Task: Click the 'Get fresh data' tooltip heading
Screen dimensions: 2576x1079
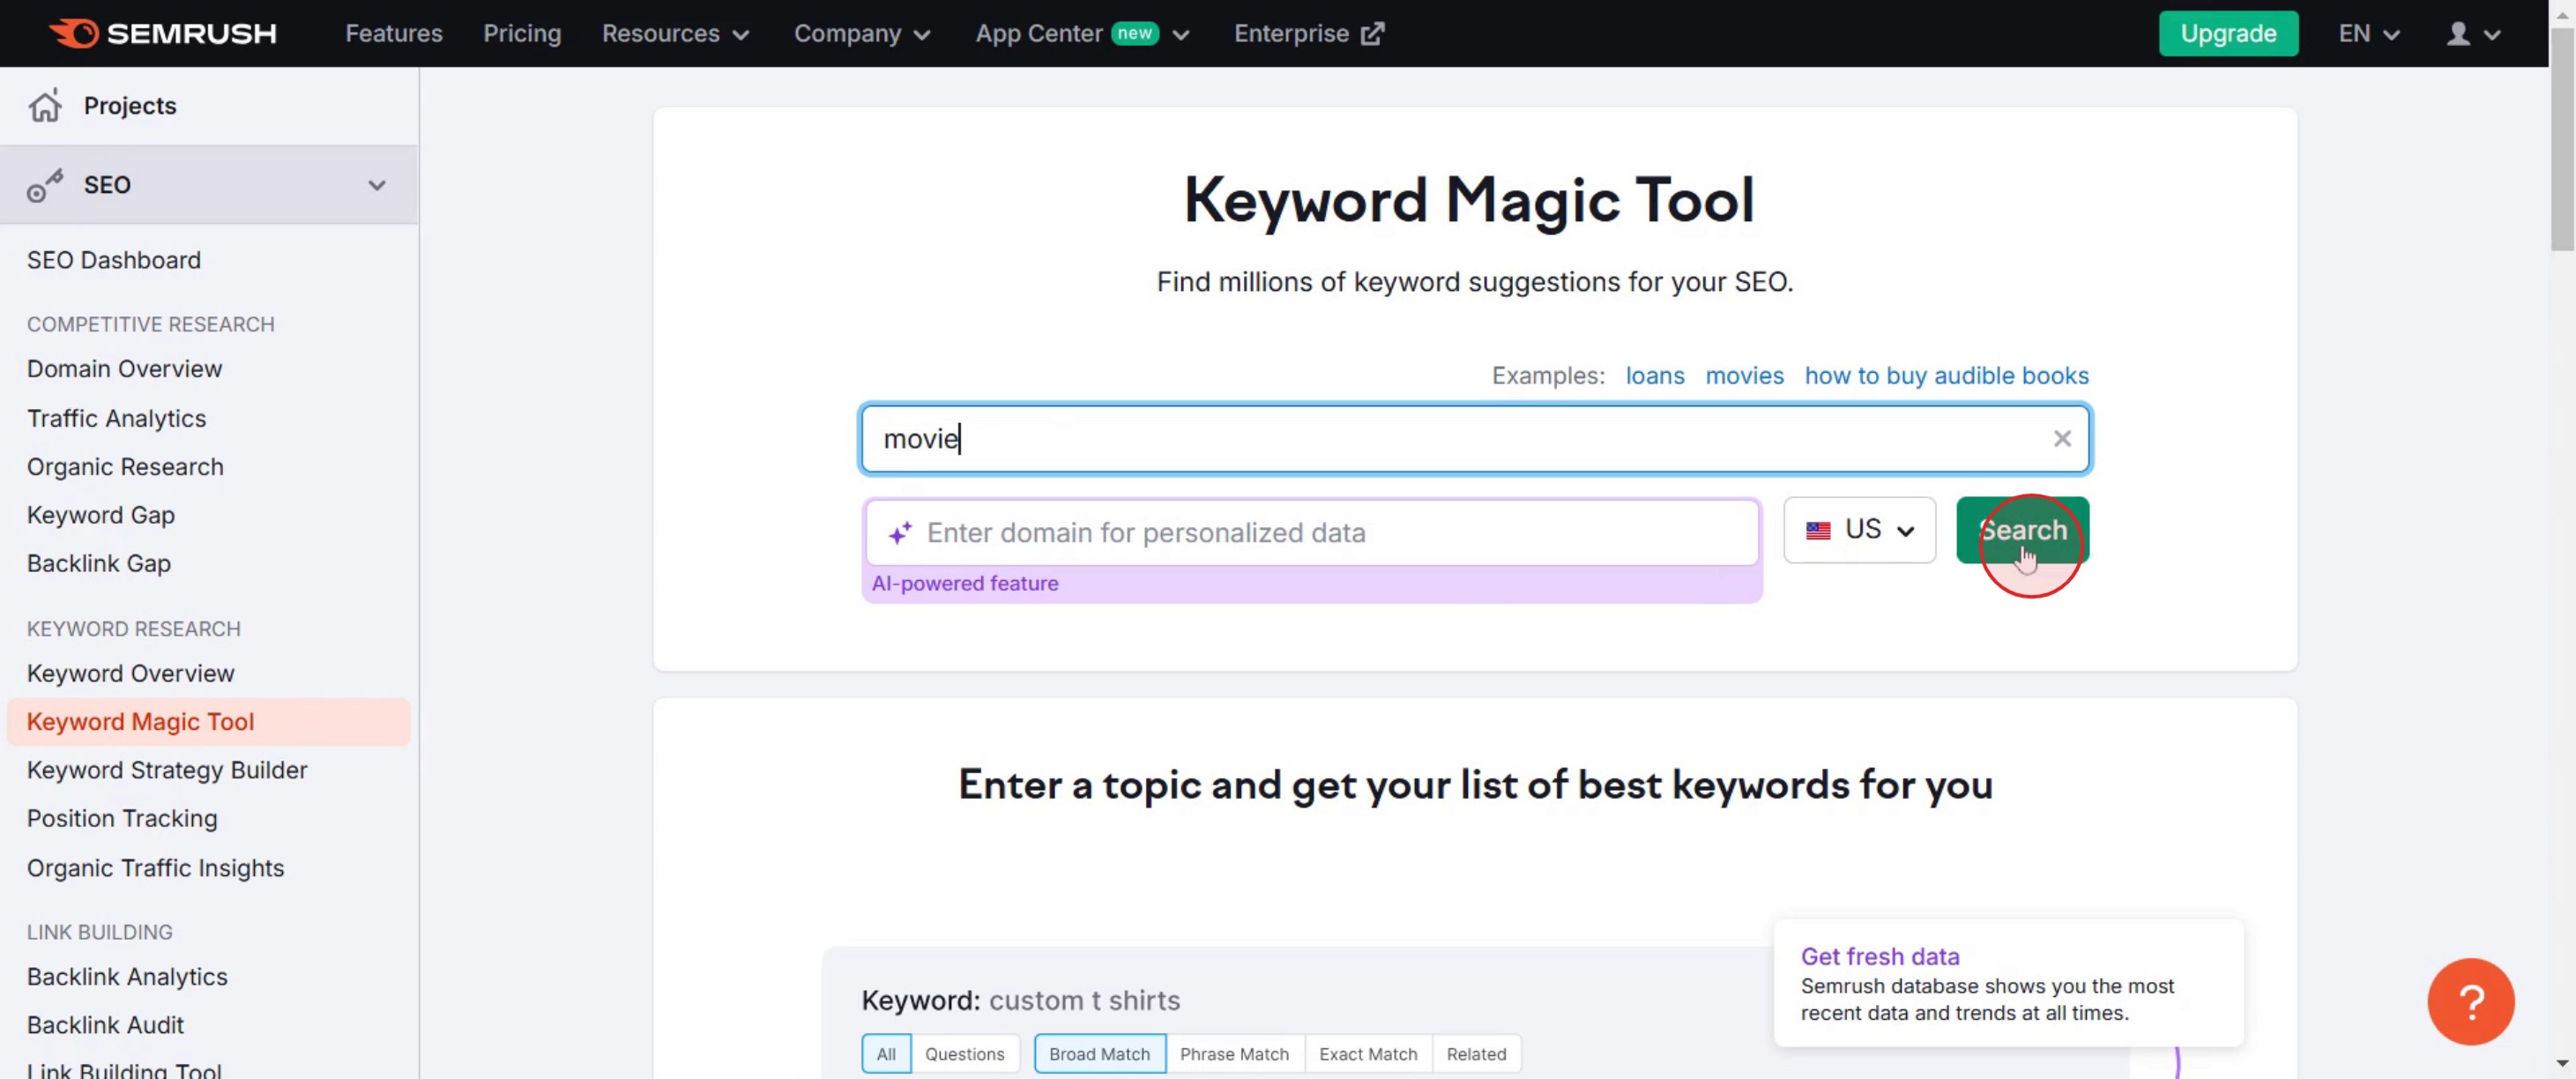Action: (1879, 957)
